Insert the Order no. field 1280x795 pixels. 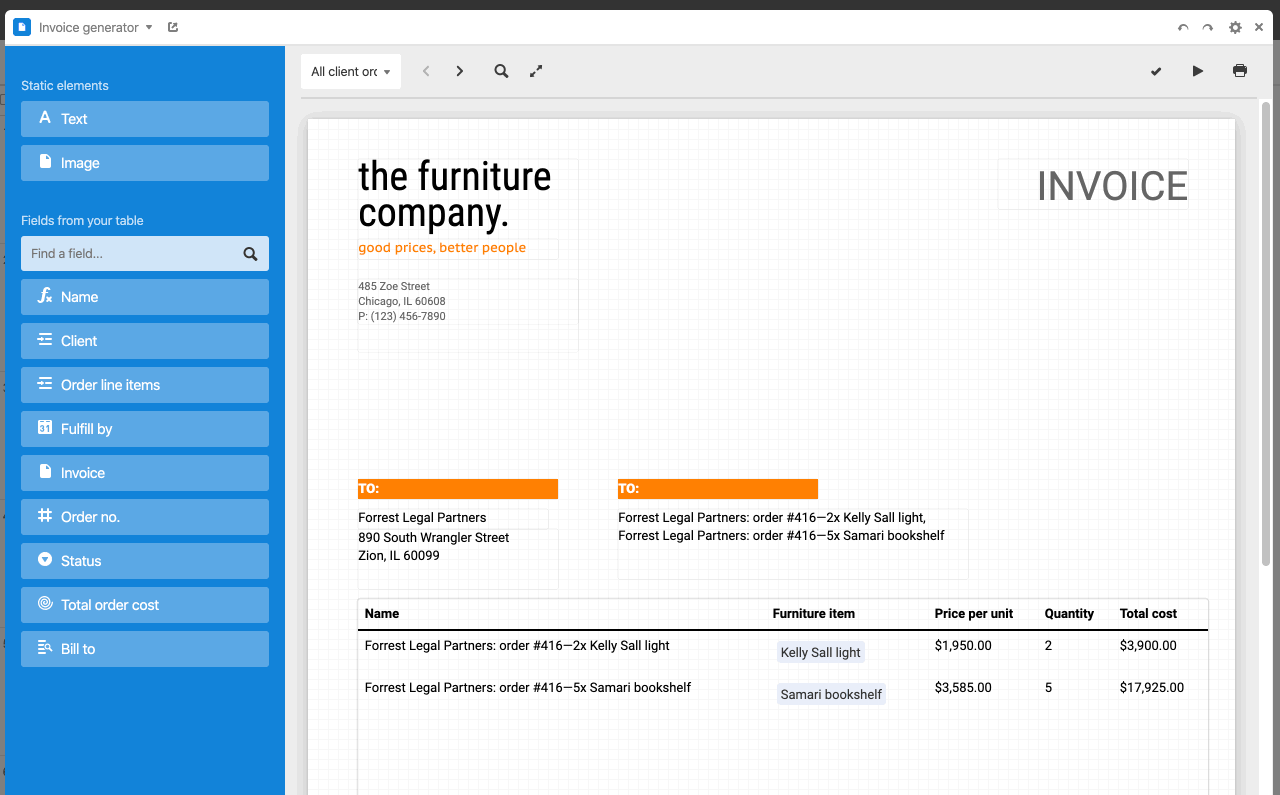145,517
